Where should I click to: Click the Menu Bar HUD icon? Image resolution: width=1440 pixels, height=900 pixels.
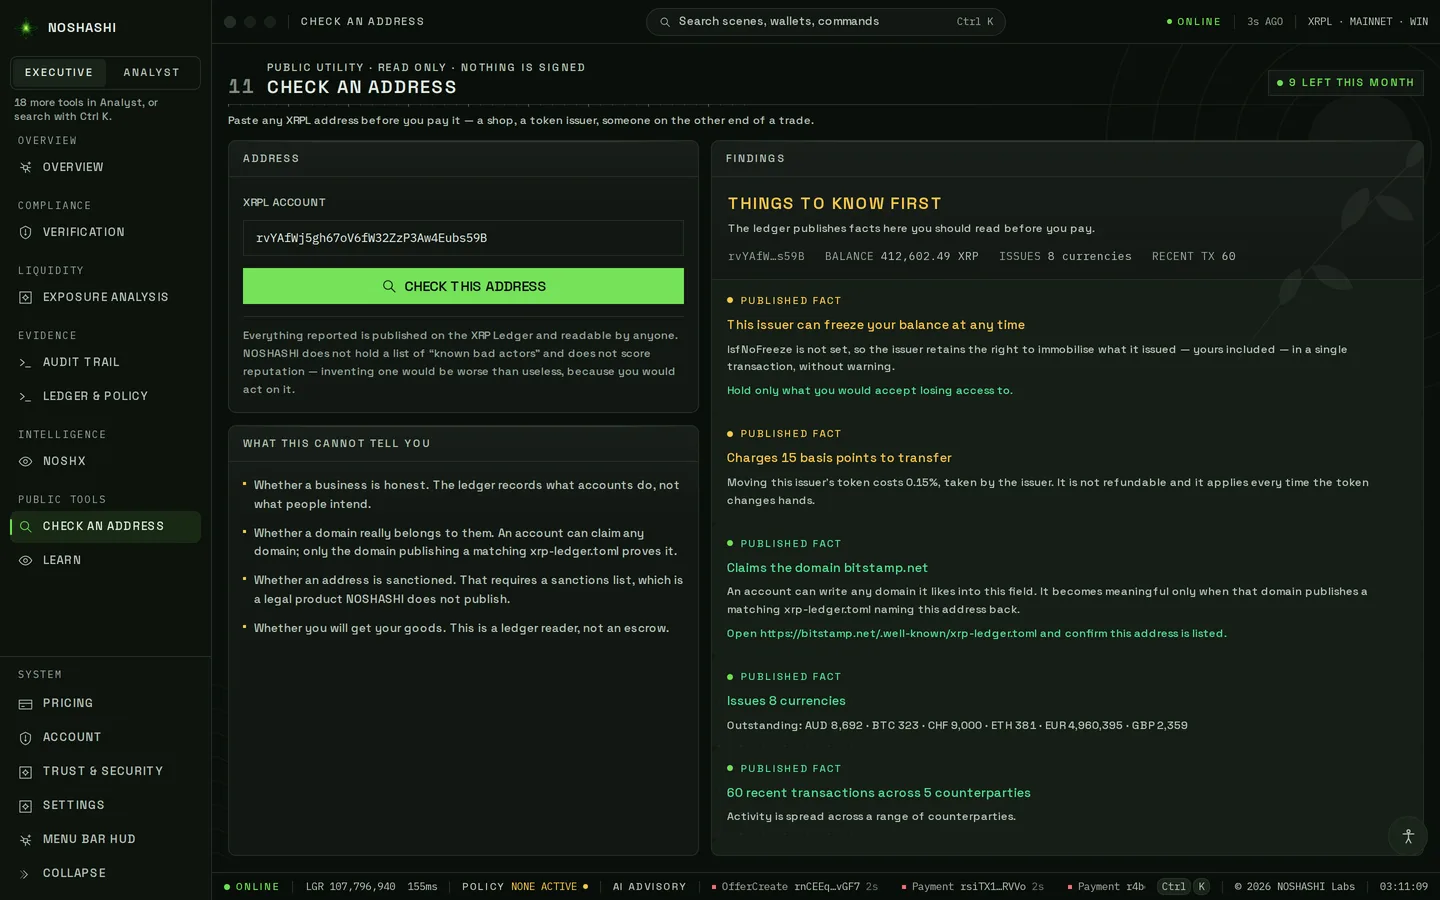click(x=26, y=840)
